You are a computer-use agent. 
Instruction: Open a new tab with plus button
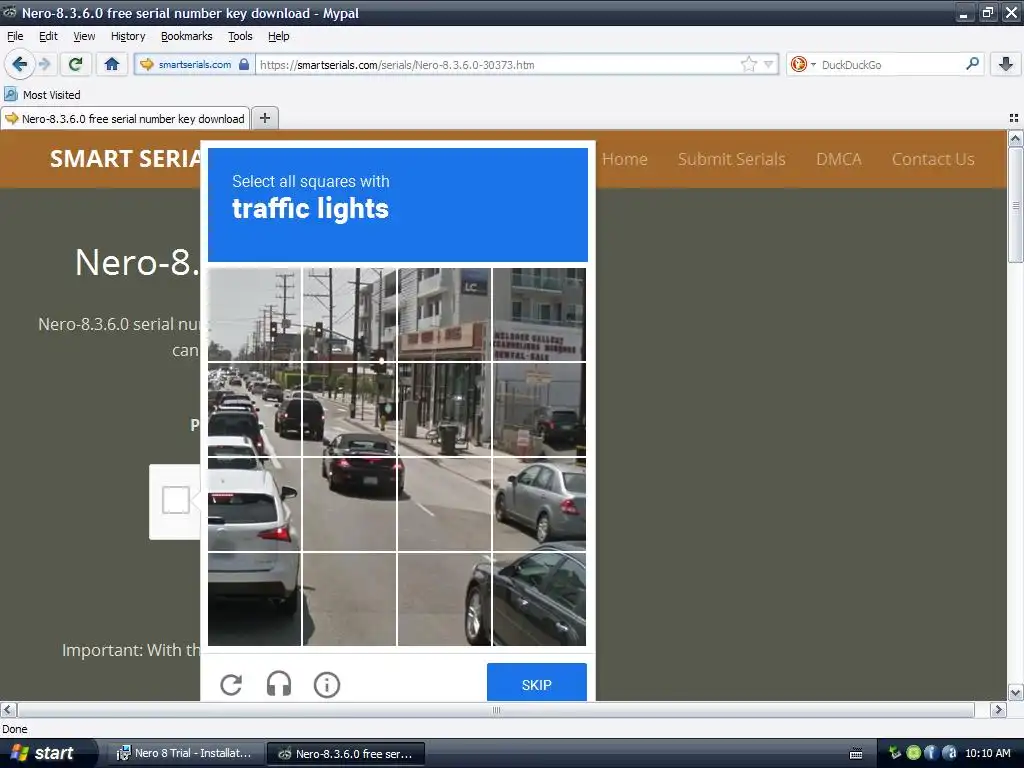coord(264,118)
